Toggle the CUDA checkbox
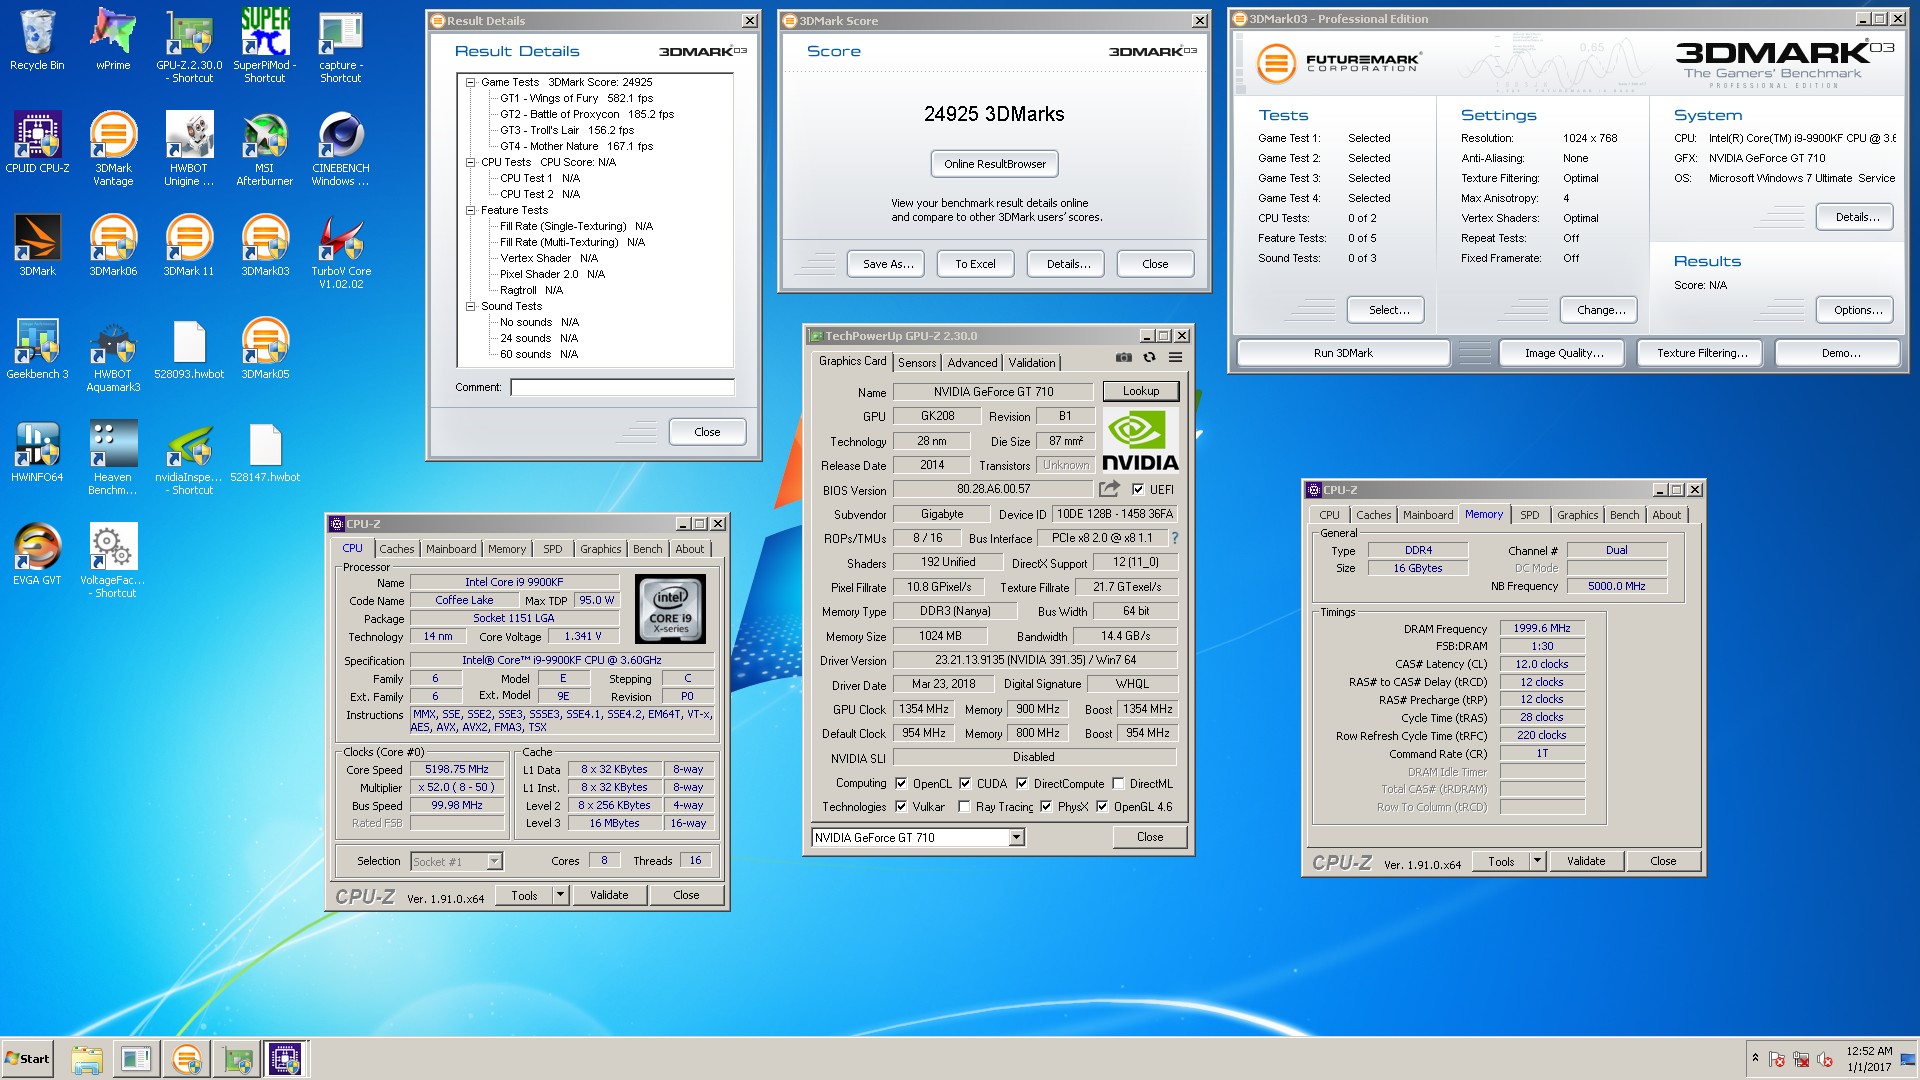 tap(965, 783)
